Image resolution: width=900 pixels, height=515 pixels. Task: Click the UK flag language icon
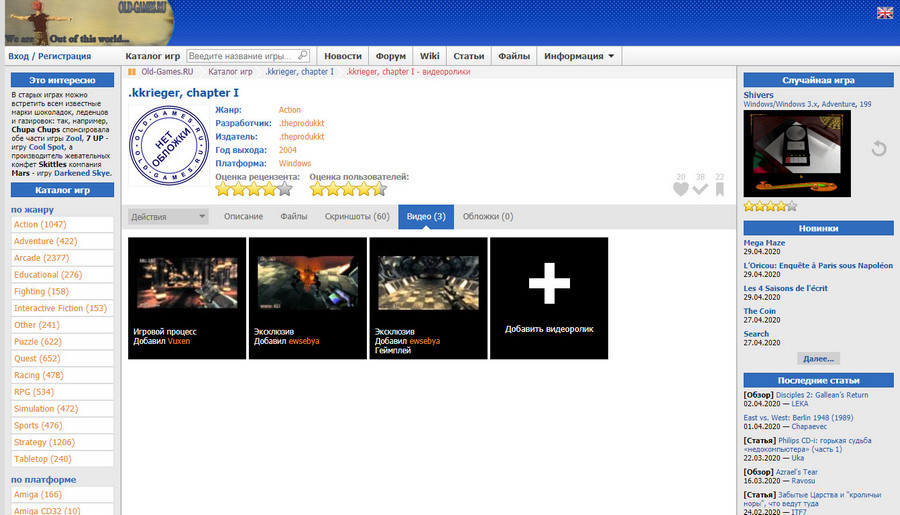click(x=885, y=13)
